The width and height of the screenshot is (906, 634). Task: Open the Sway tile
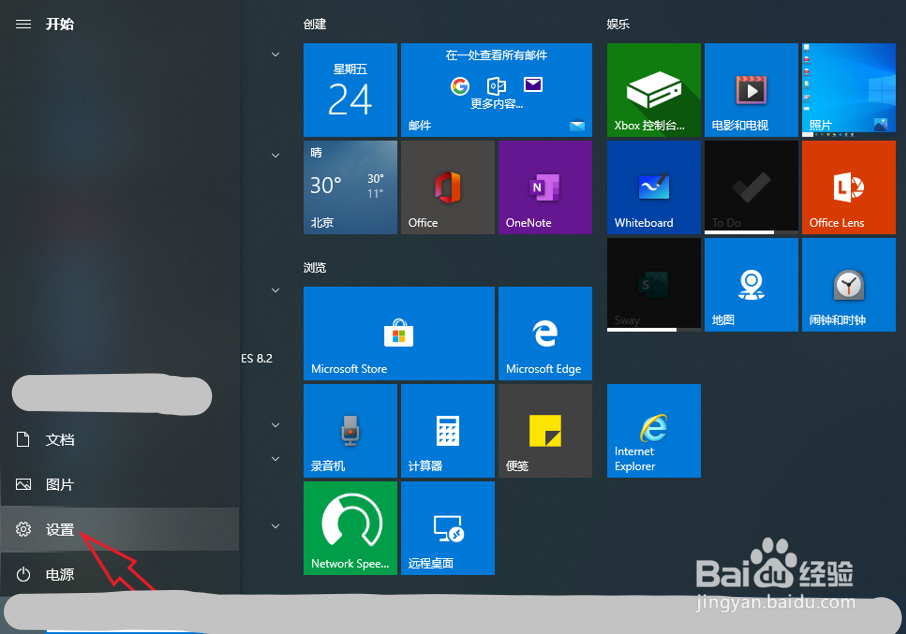653,284
